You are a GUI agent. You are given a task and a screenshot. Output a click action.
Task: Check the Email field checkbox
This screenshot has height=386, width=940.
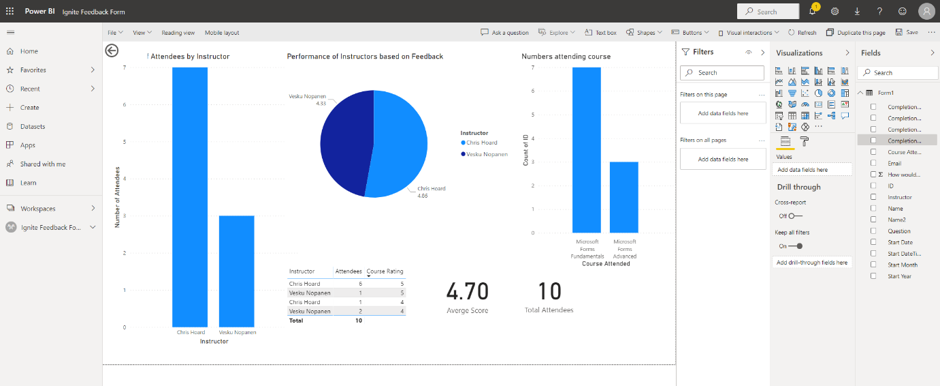[873, 163]
